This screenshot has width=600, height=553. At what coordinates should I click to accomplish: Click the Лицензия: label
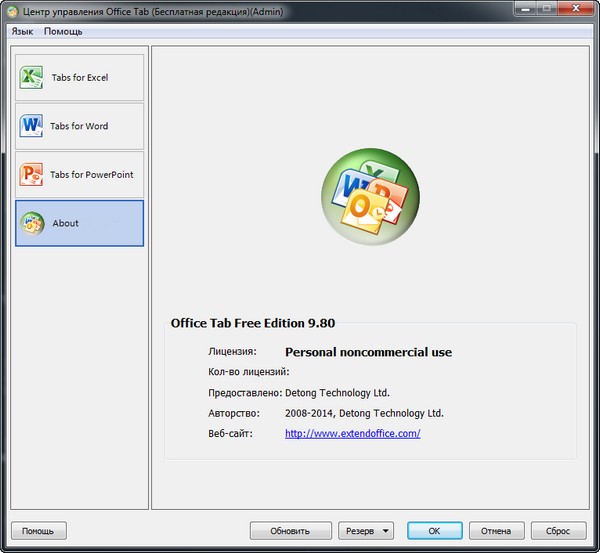click(x=232, y=351)
